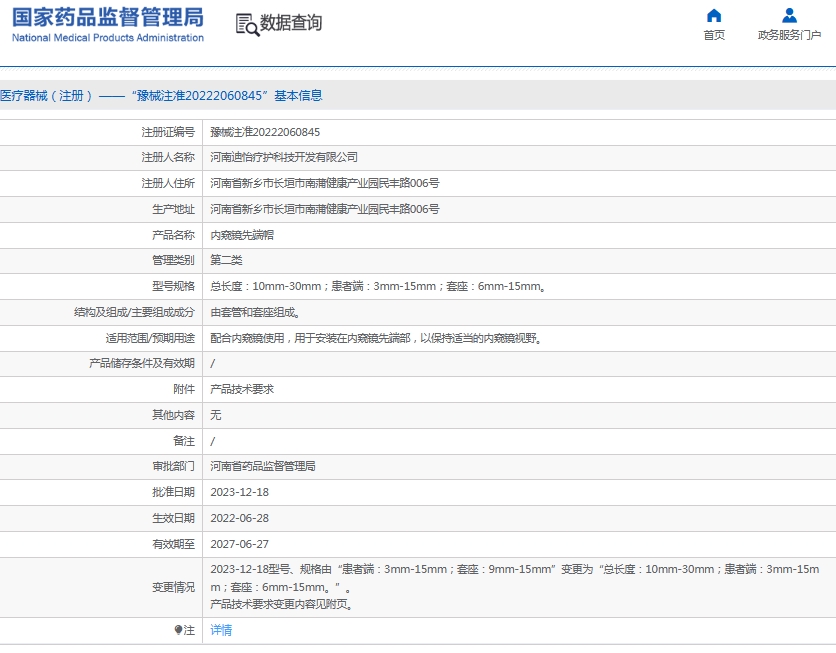
Task: Click product name 内窥镜先端帽
Action: (242, 235)
